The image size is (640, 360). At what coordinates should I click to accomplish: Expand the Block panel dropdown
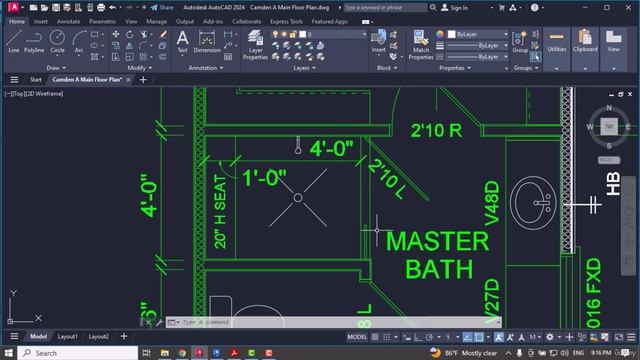coord(387,68)
